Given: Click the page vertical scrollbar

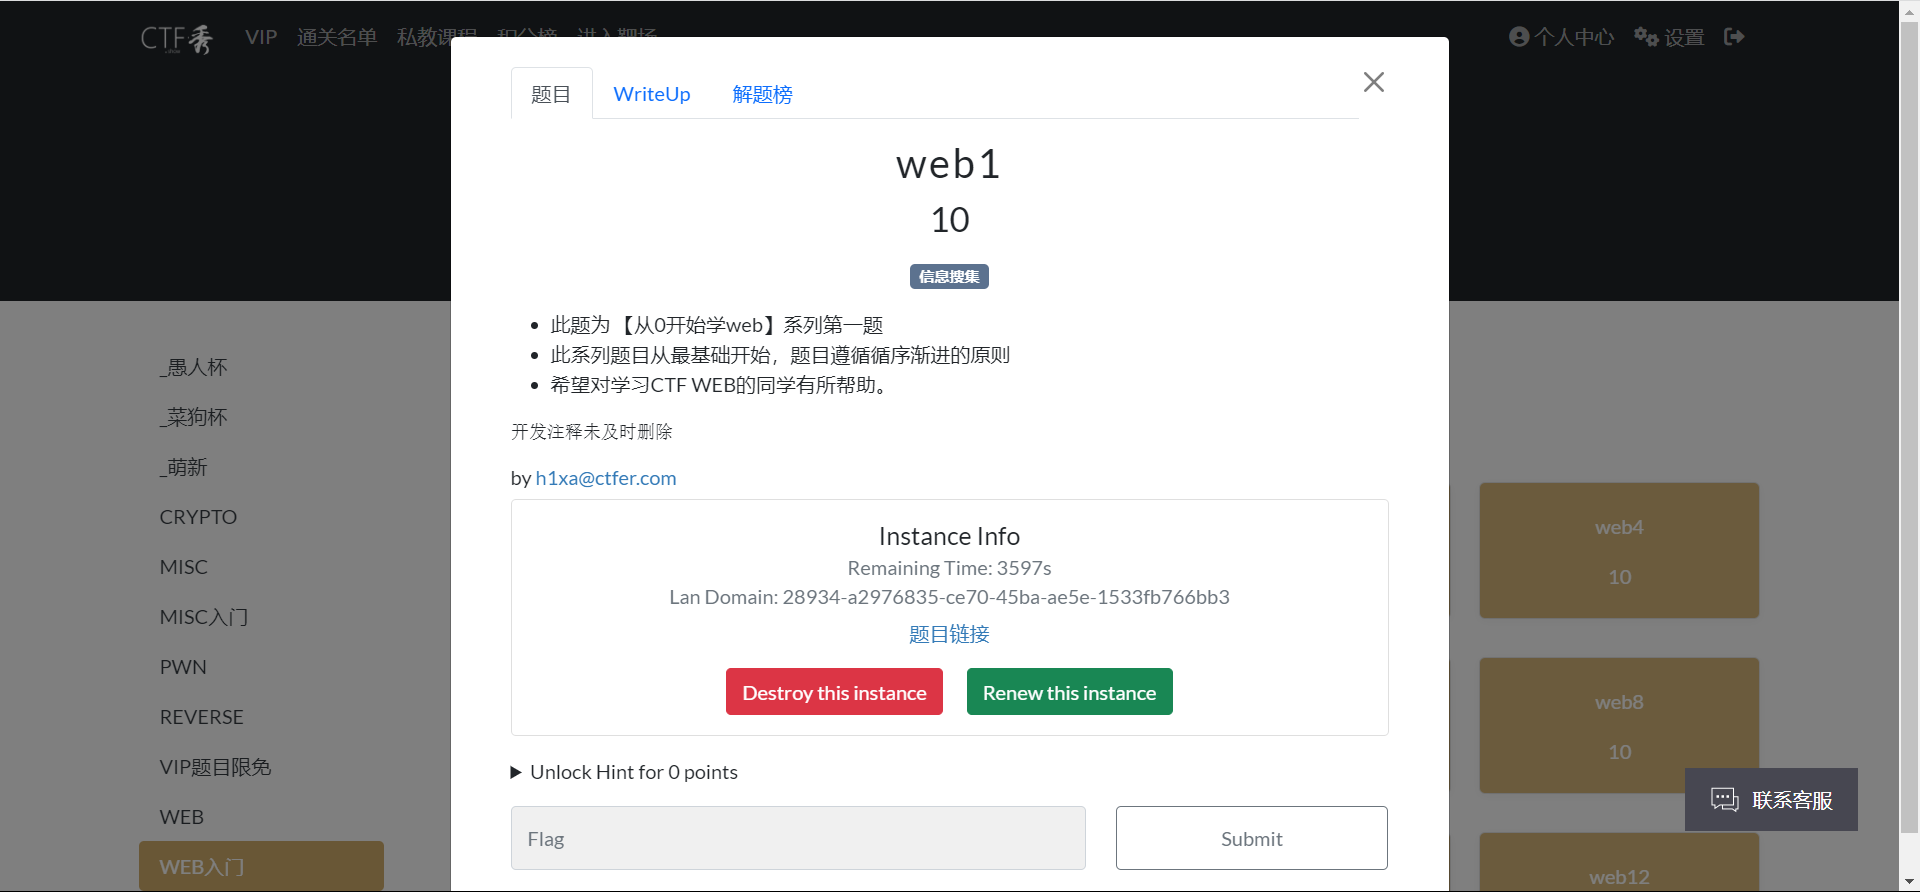Looking at the screenshot, I should tap(1909, 426).
